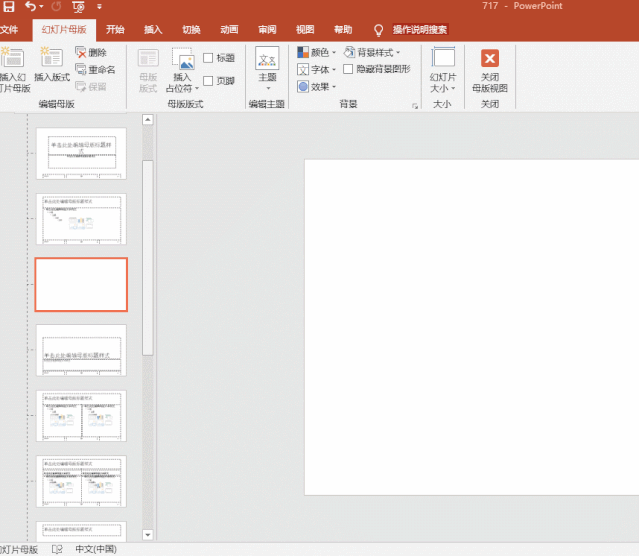The width and height of the screenshot is (639, 556).
Task: Expand Background Styles (背景样式) menu
Action: click(x=371, y=53)
